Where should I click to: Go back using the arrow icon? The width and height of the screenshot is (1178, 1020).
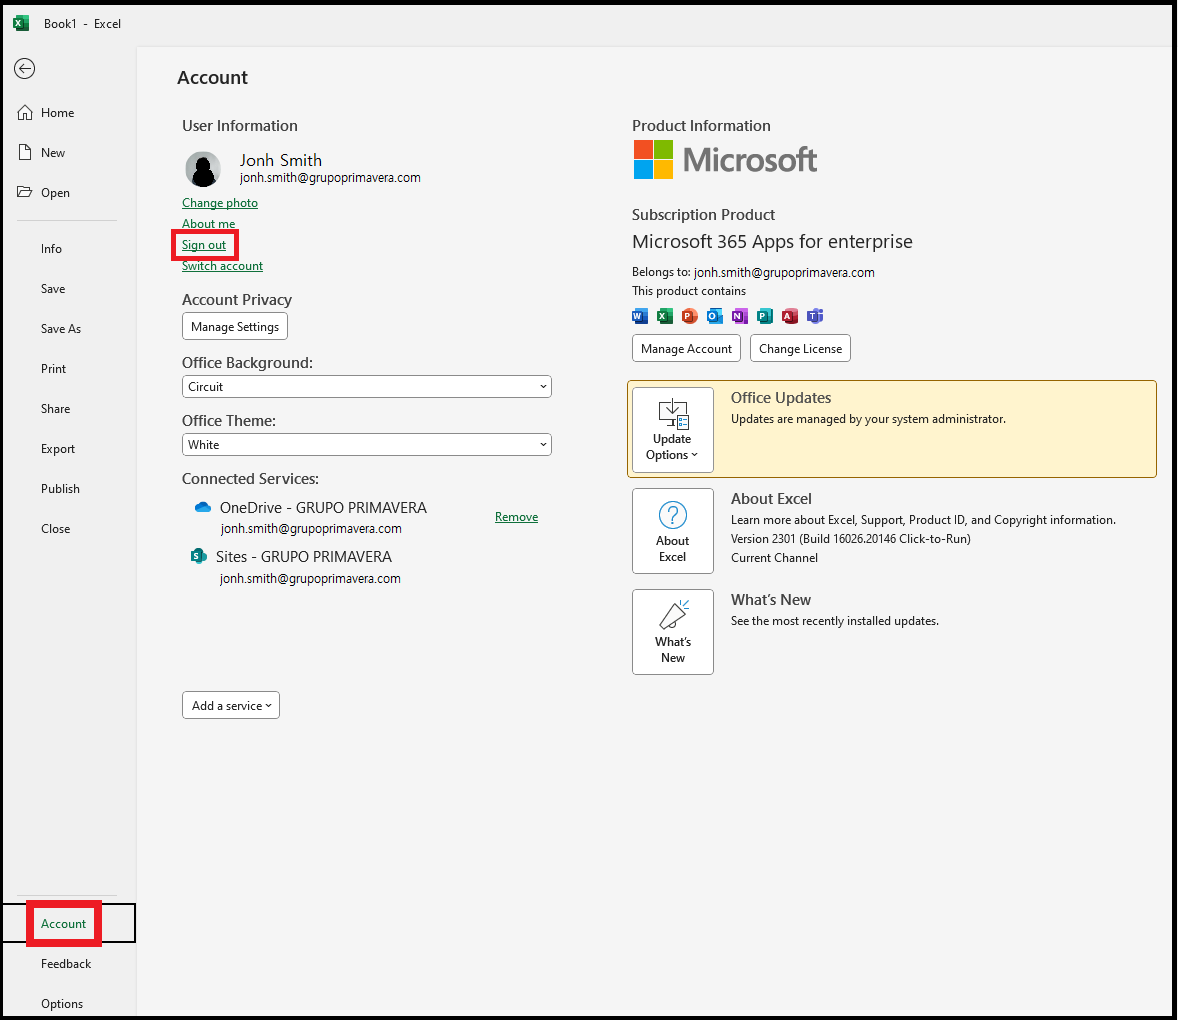[x=25, y=68]
